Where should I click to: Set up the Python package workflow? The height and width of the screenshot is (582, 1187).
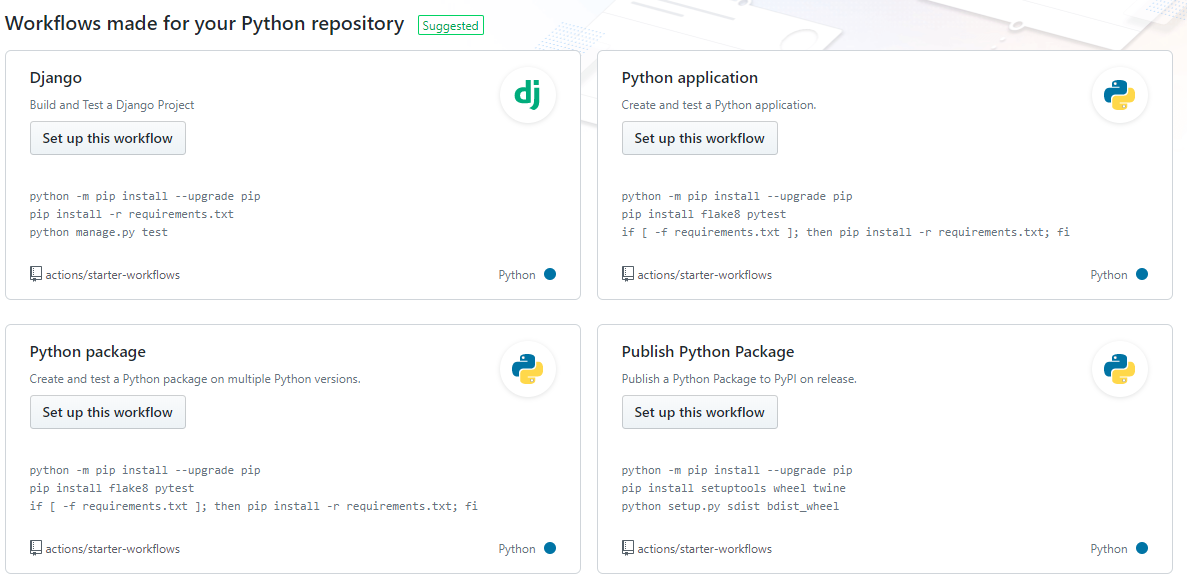pos(108,413)
